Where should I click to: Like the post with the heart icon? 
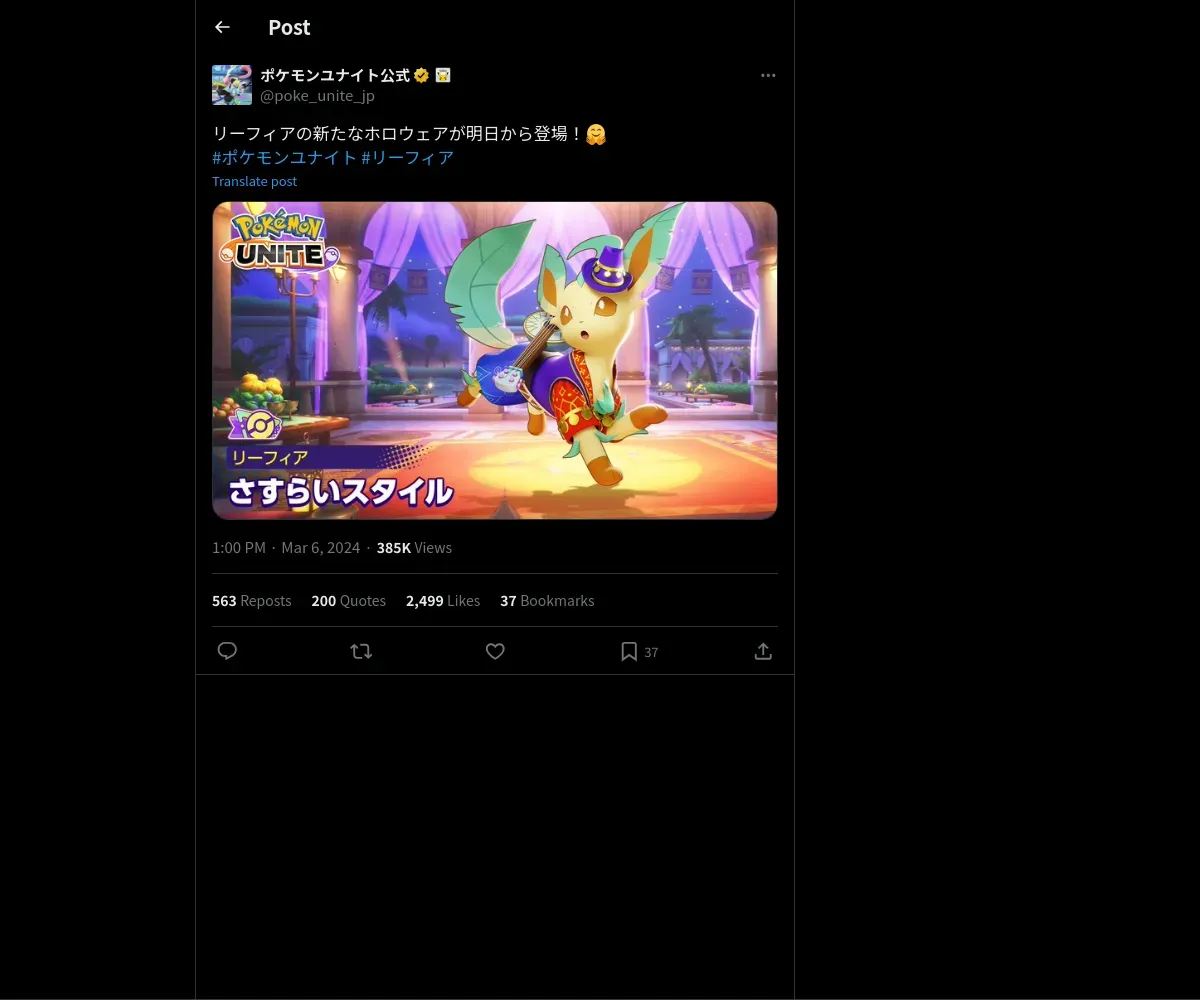[x=495, y=651]
